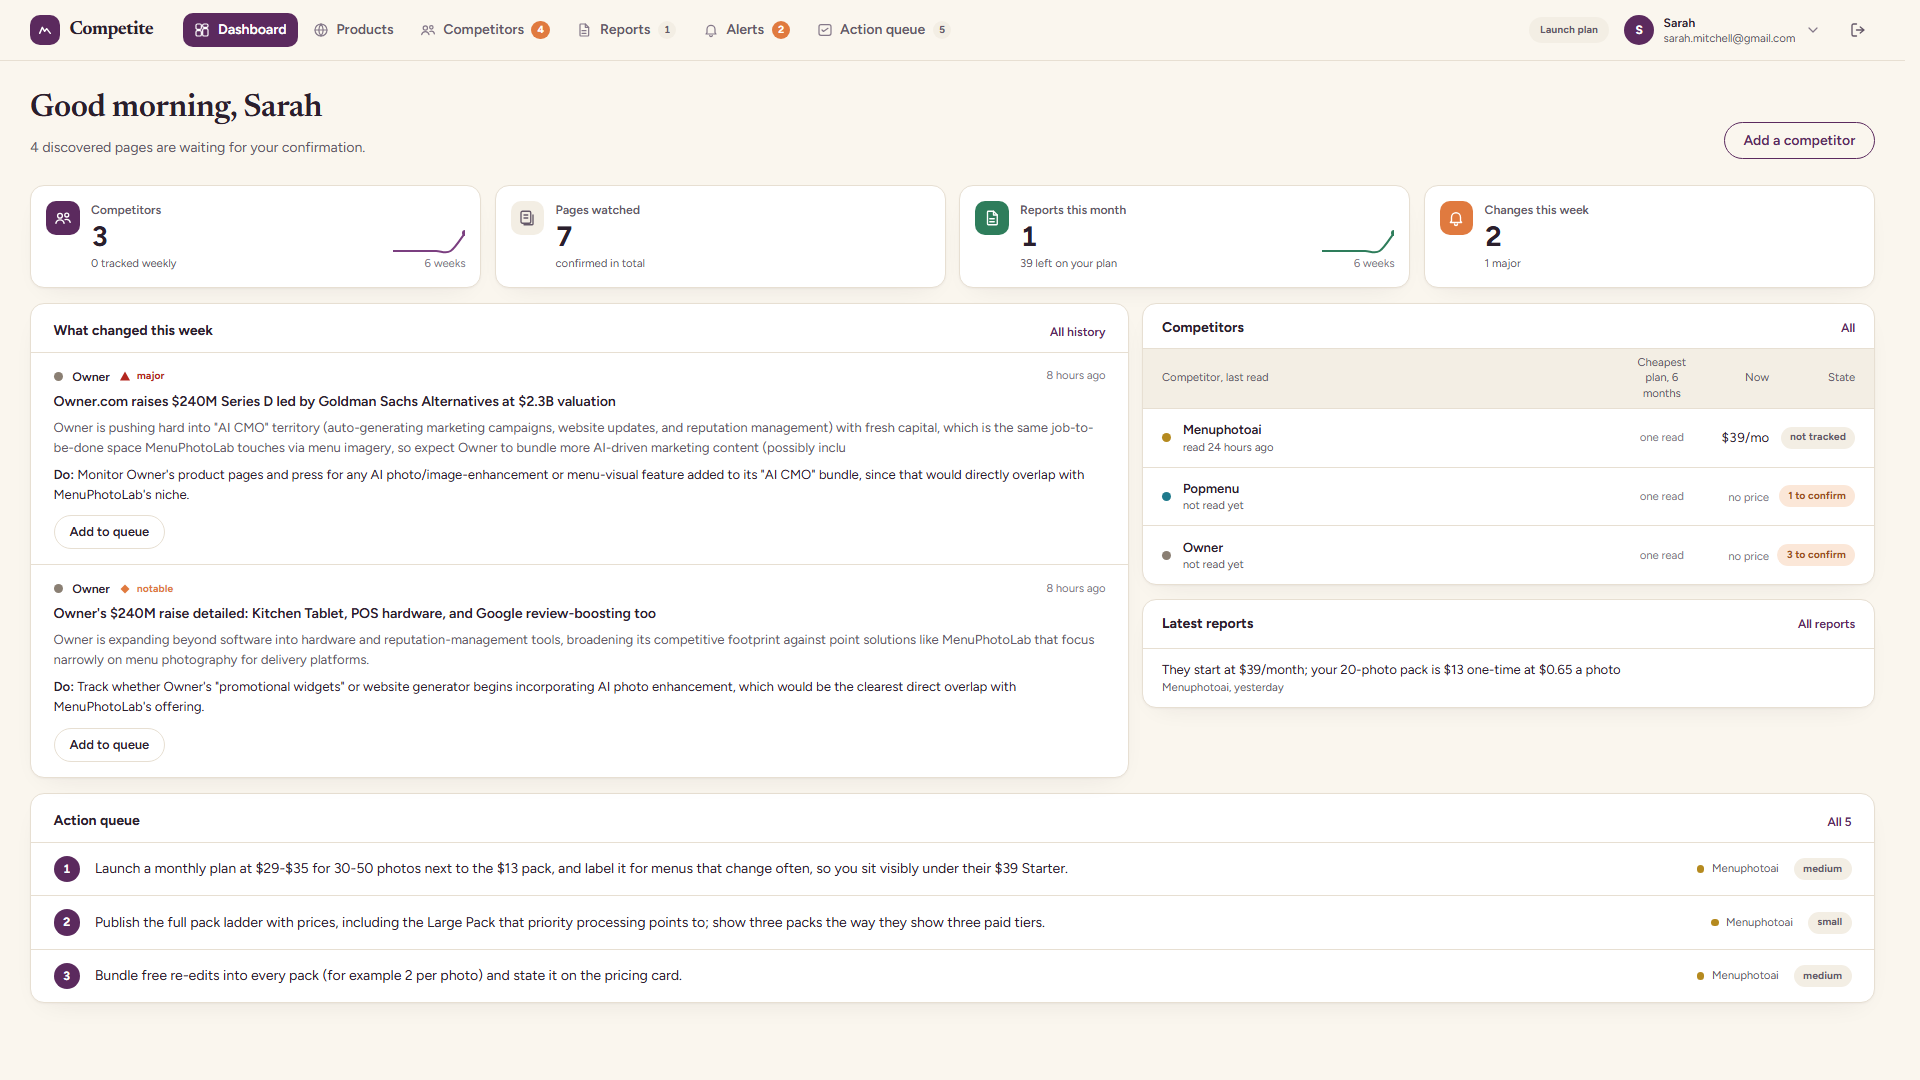Open the All history link
This screenshot has height=1080, width=1920.
click(x=1077, y=332)
